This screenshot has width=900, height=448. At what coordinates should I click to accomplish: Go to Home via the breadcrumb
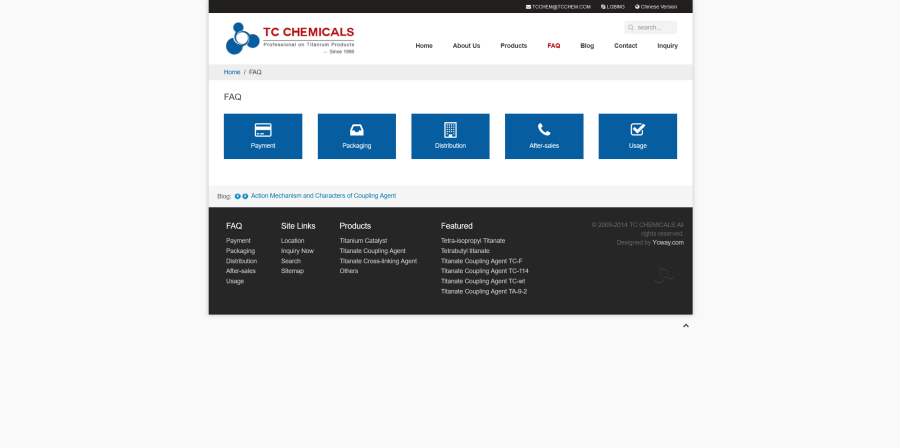click(x=232, y=72)
